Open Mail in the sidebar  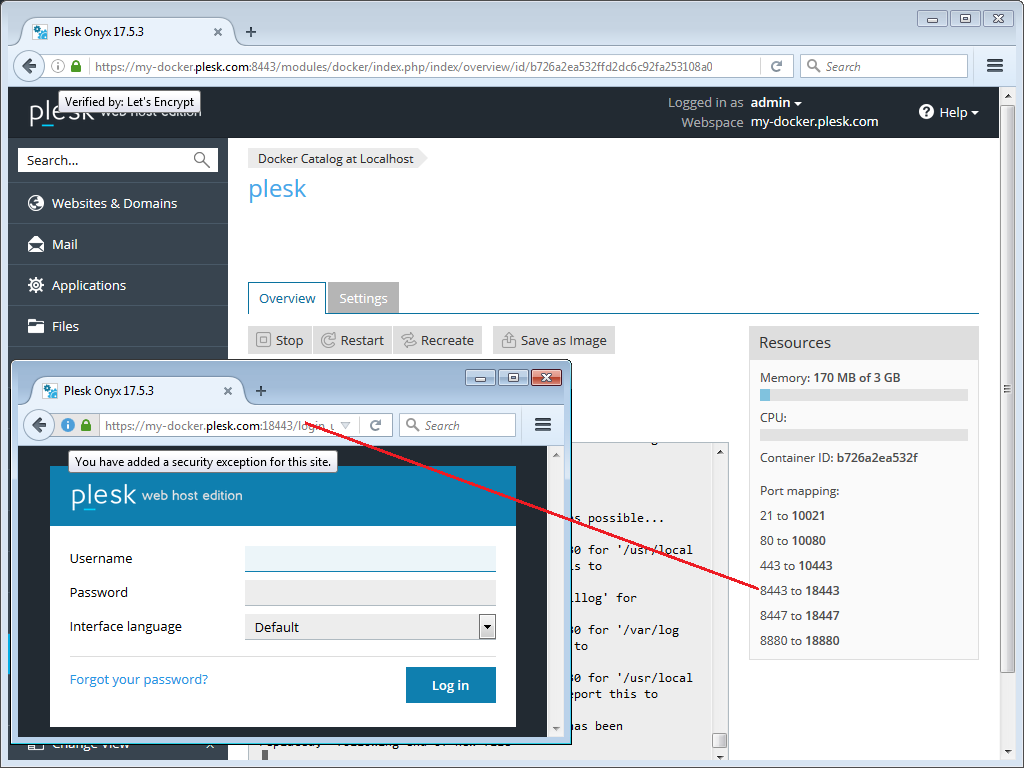click(118, 244)
